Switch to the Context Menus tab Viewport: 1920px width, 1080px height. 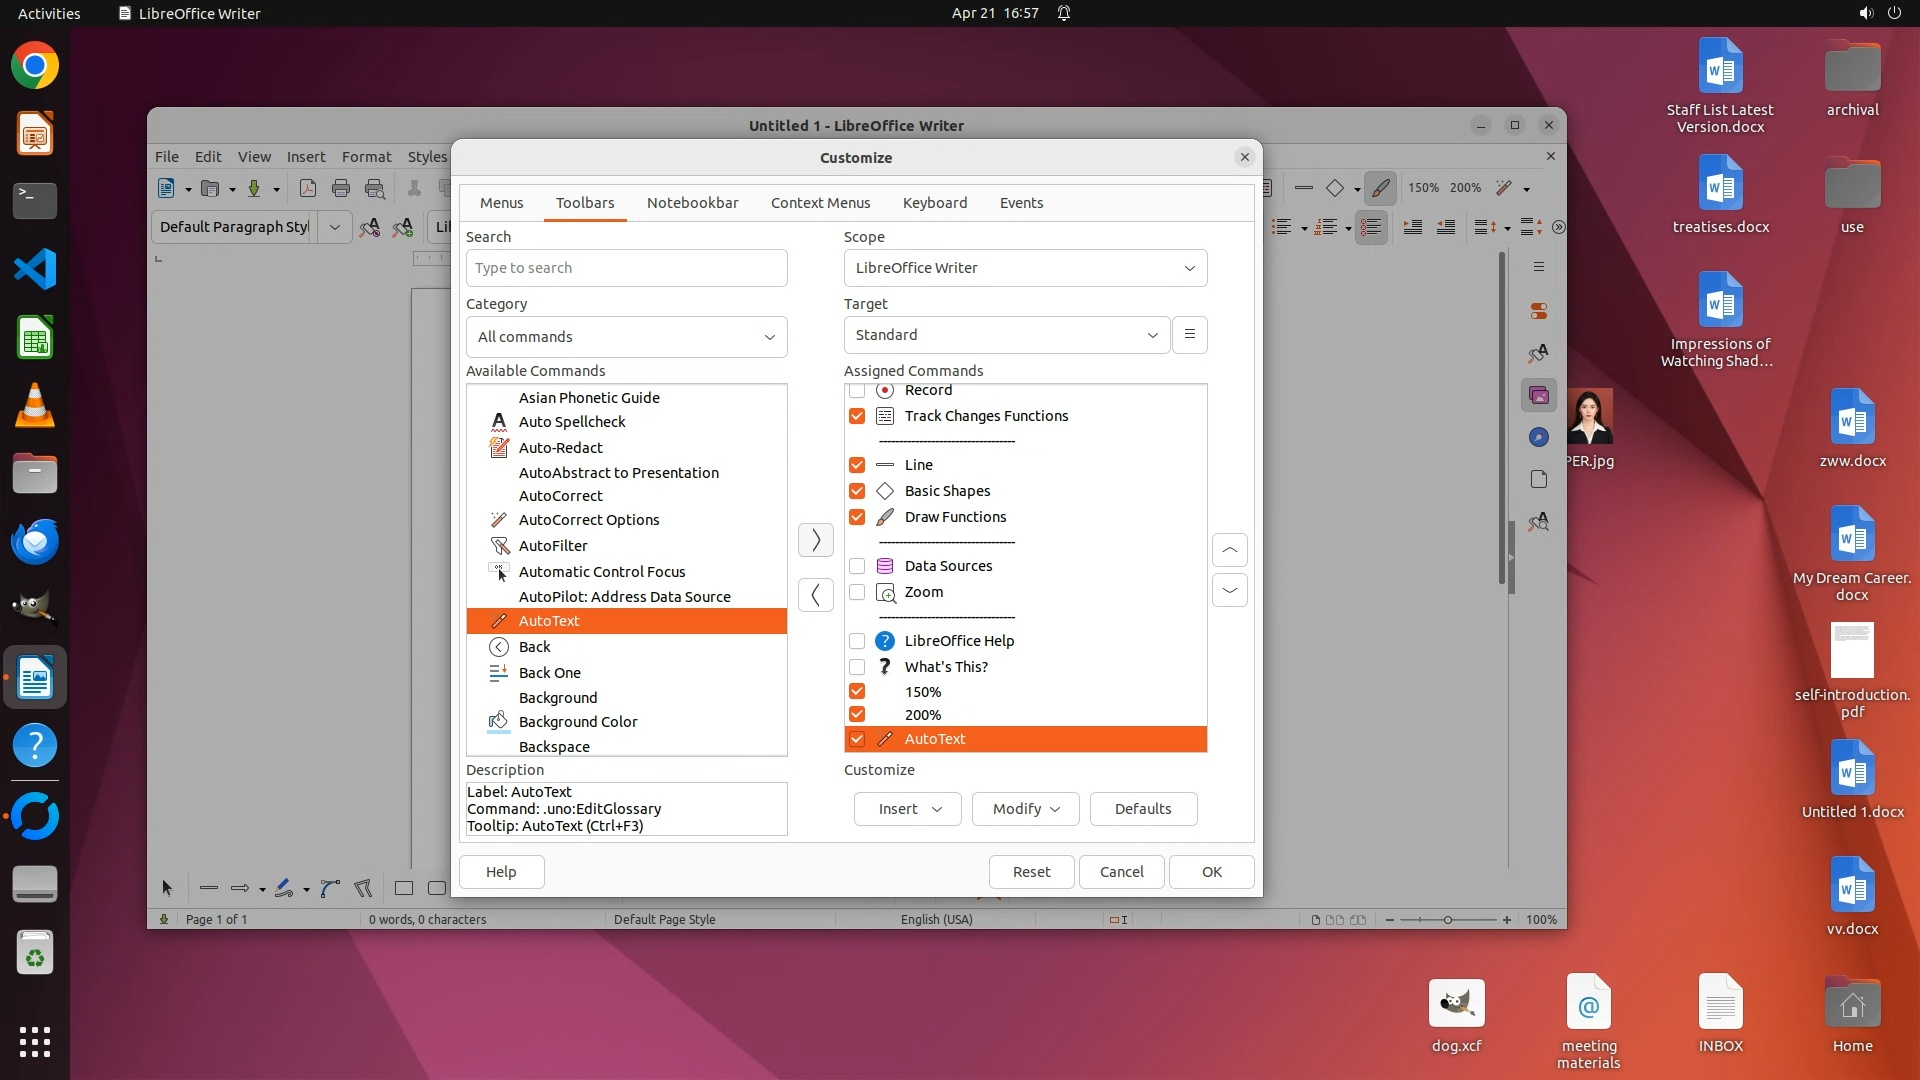[x=820, y=203]
